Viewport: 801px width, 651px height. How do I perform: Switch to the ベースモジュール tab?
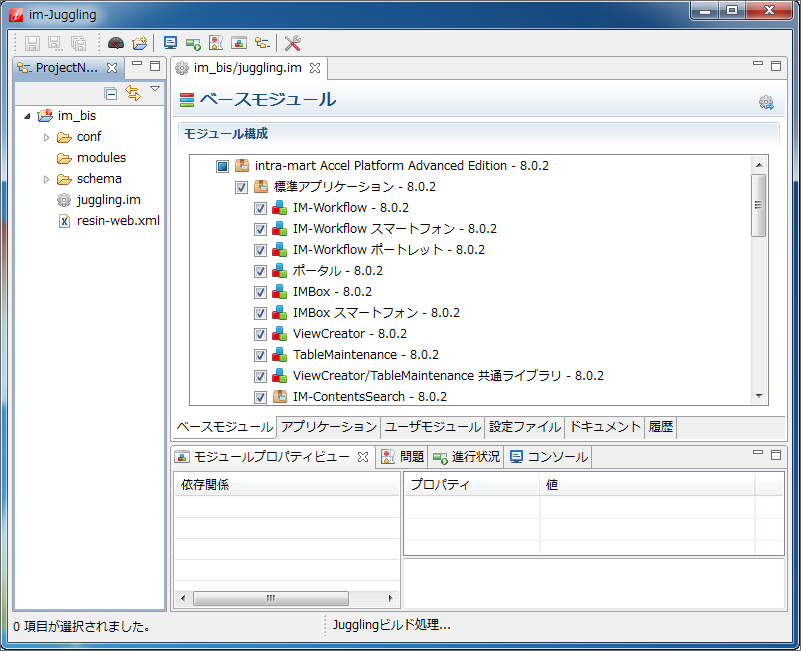click(x=224, y=427)
